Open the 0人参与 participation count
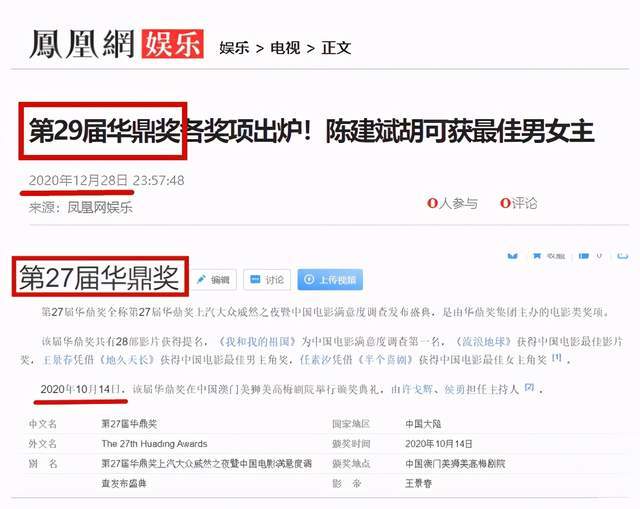Image resolution: width=640 pixels, height=509 pixels. (452, 203)
